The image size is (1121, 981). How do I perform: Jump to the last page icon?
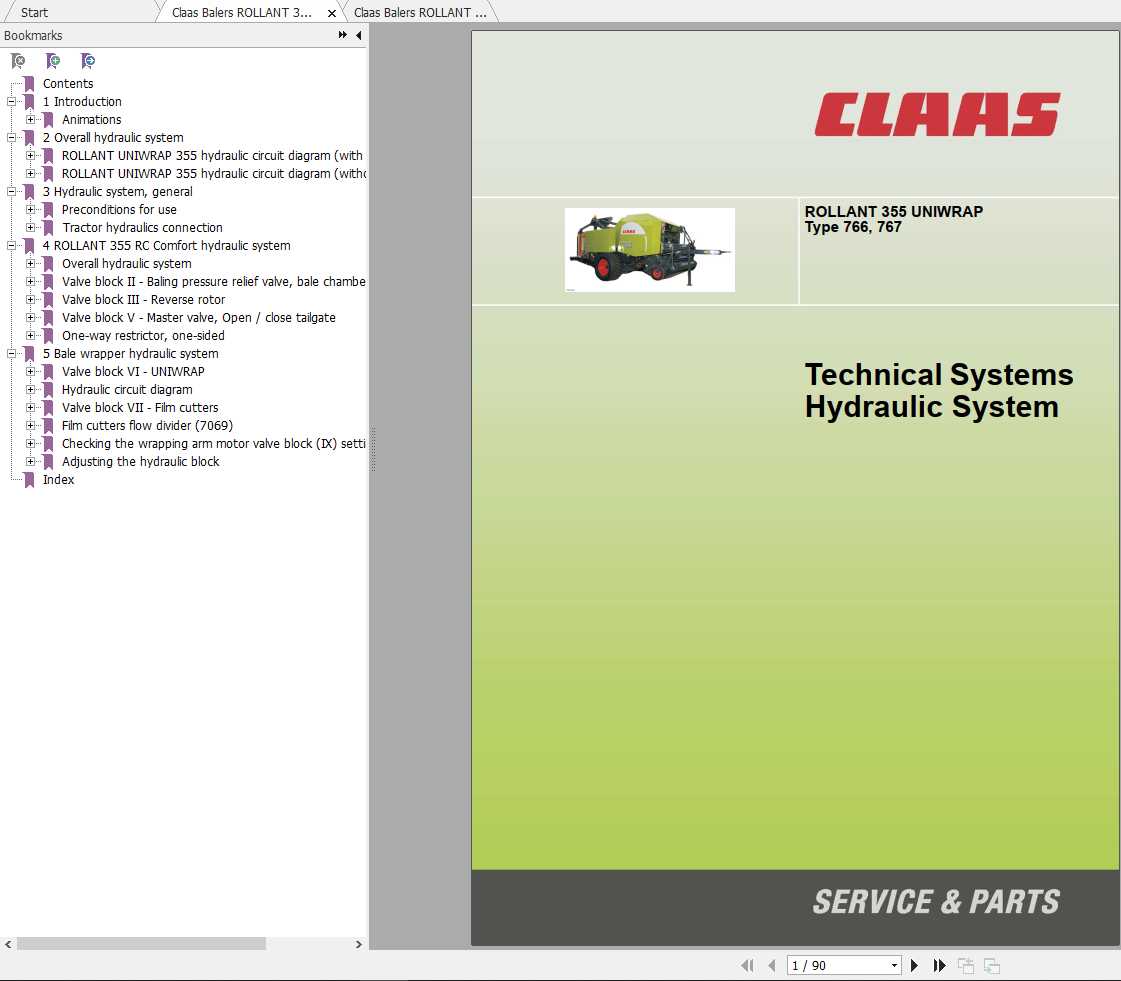[x=939, y=965]
